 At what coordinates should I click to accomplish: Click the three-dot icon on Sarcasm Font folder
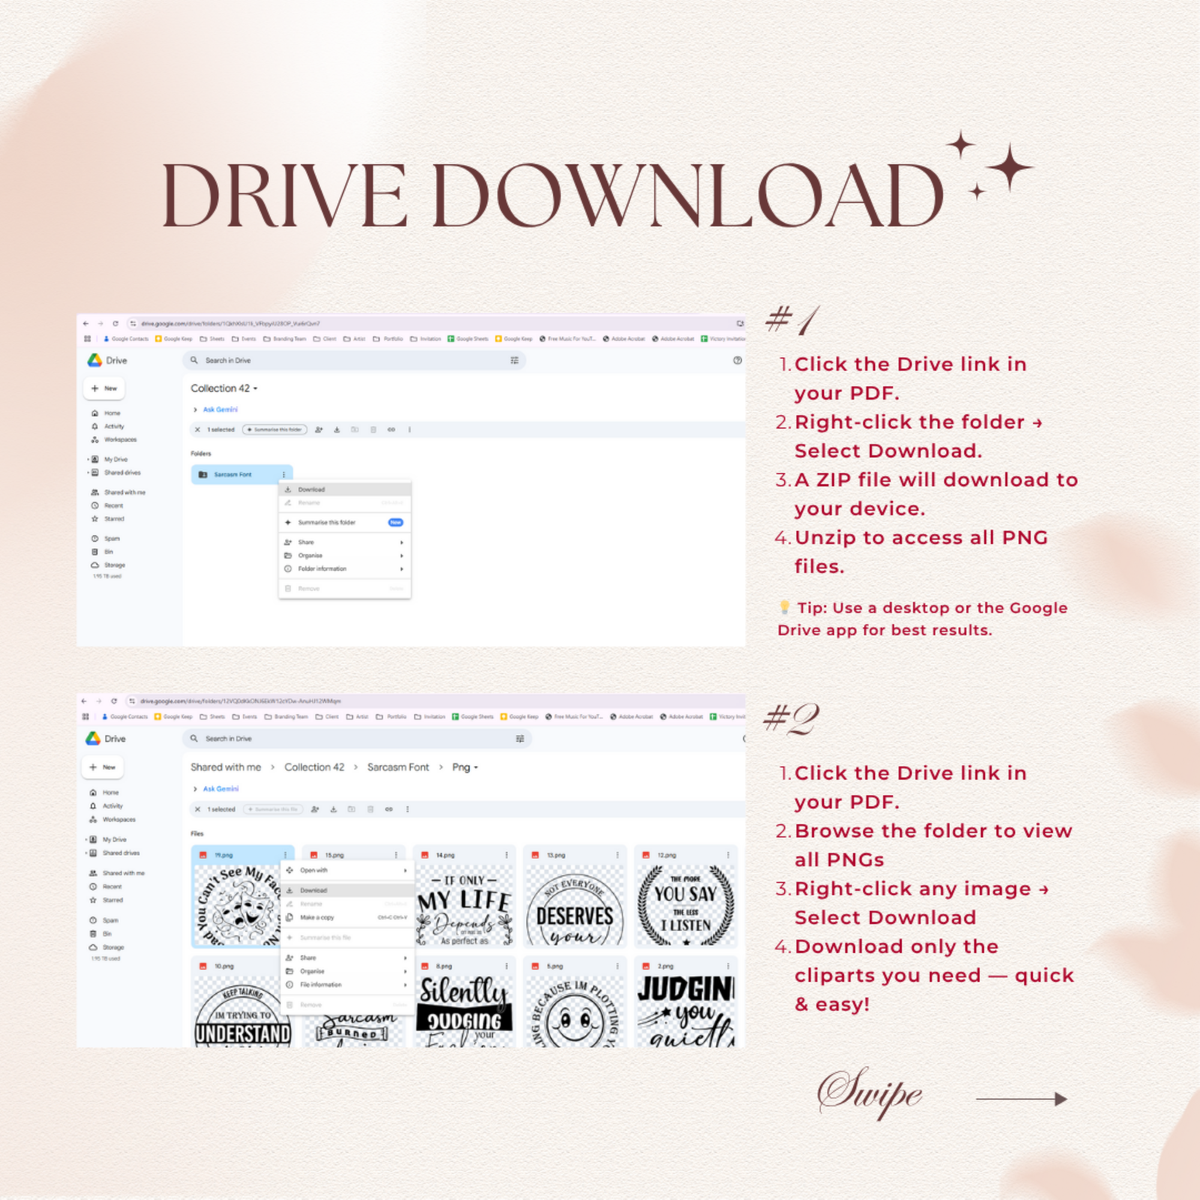(284, 475)
